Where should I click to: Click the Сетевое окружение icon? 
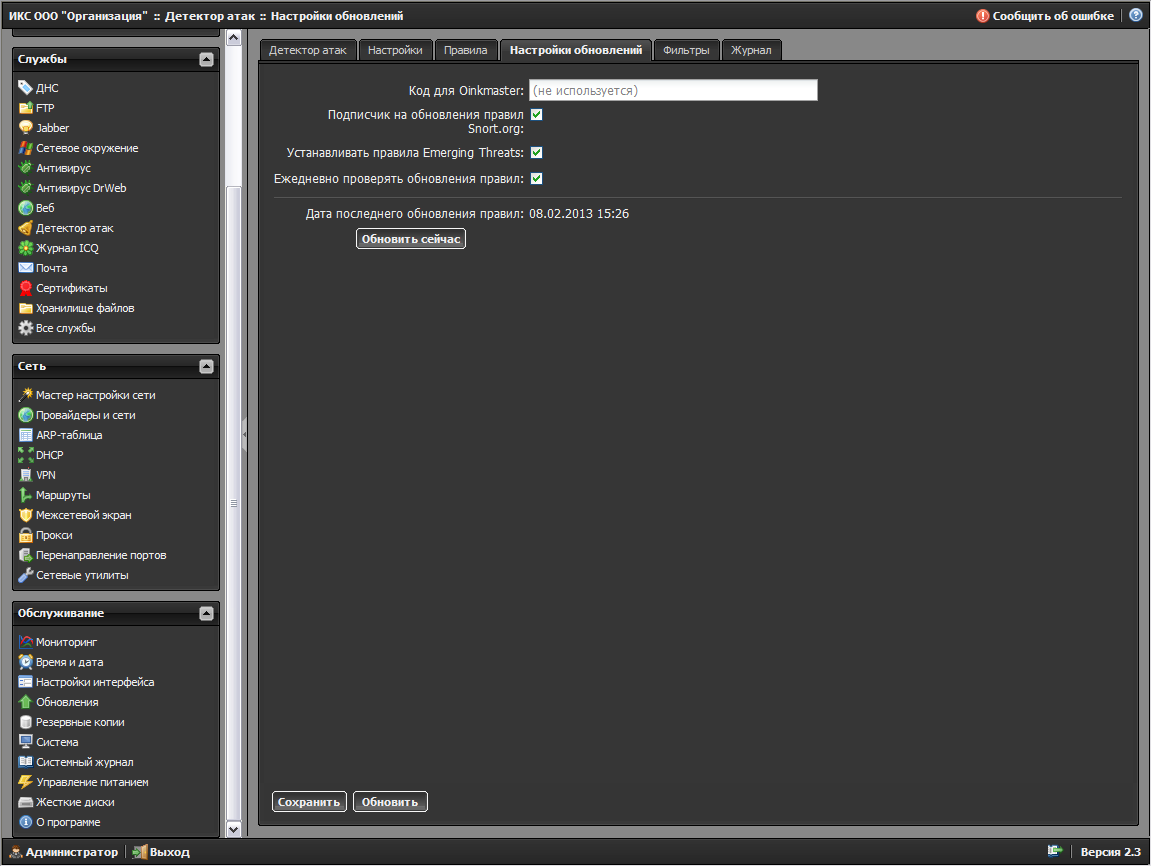coord(26,148)
